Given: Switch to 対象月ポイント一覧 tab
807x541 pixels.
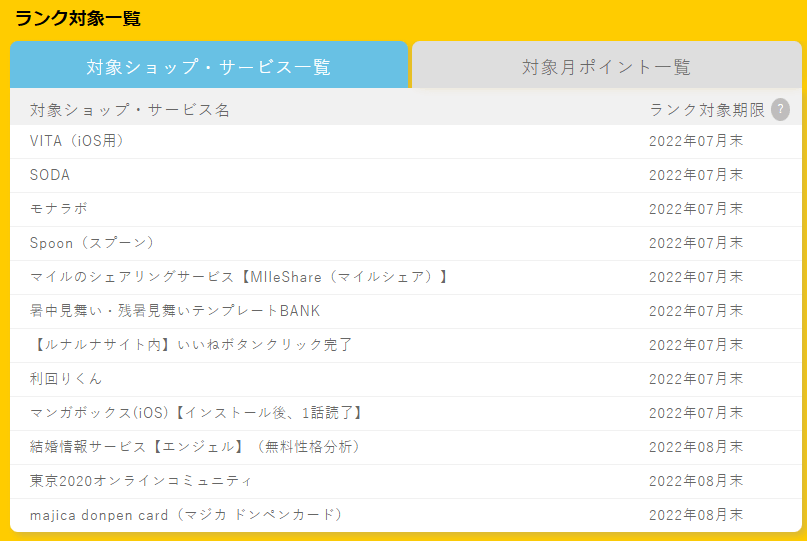Looking at the screenshot, I should pyautogui.click(x=607, y=65).
